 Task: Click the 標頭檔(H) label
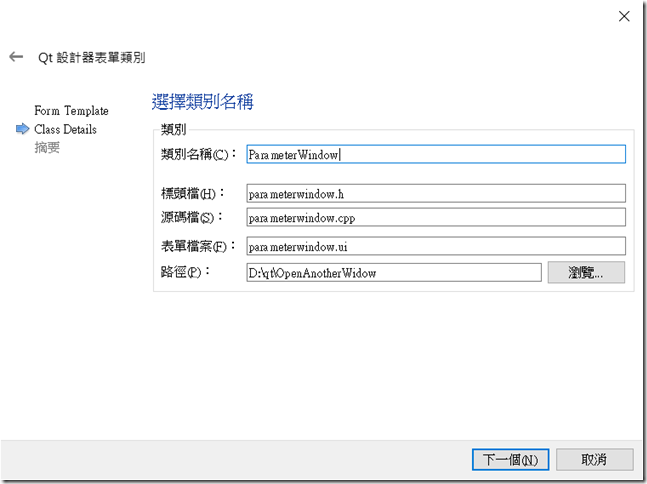(x=193, y=193)
